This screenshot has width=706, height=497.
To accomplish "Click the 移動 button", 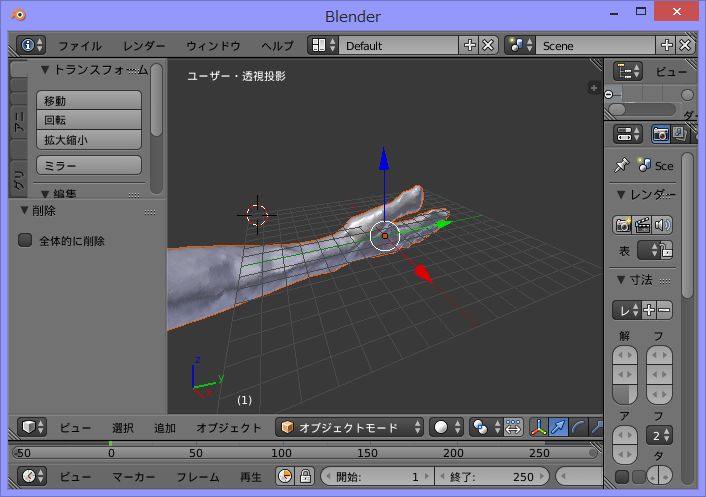I will point(89,100).
